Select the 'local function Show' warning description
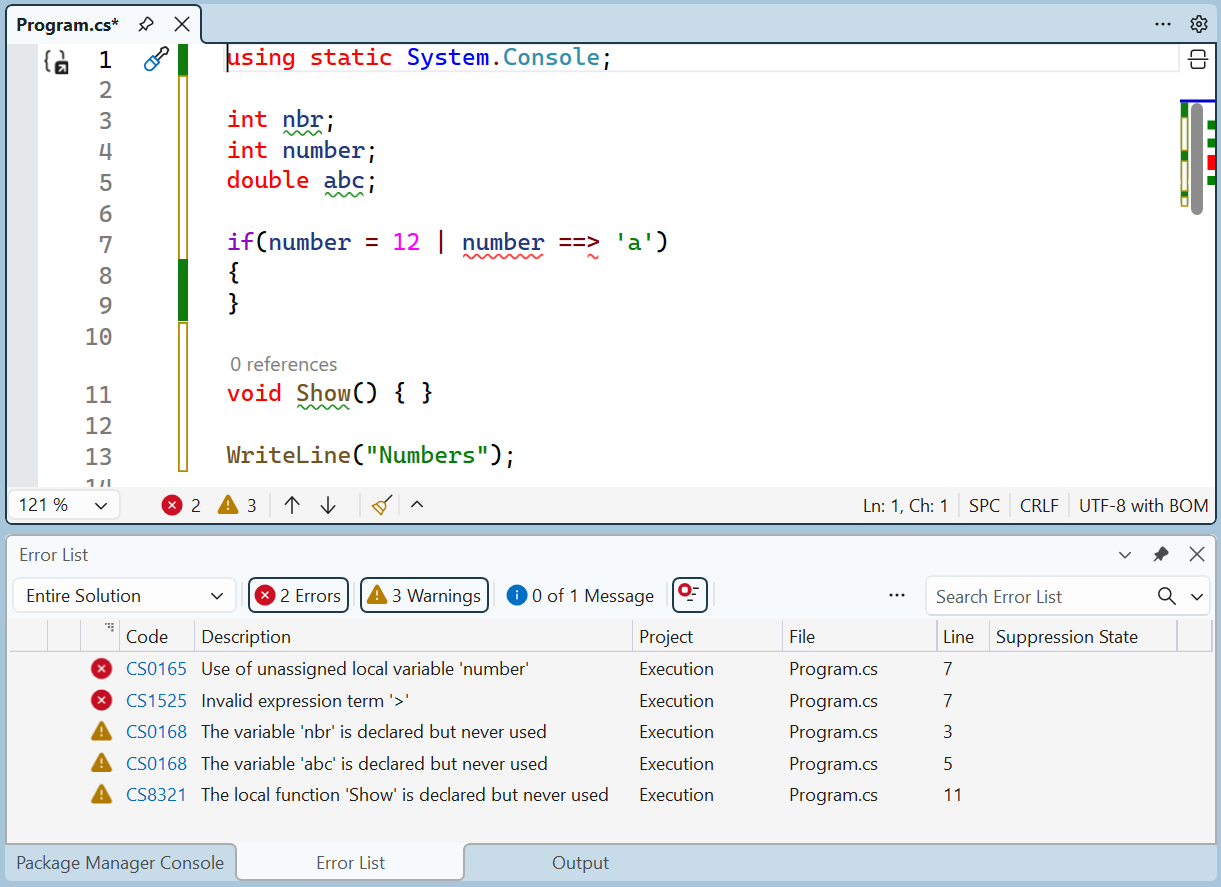1221x887 pixels. (x=405, y=795)
